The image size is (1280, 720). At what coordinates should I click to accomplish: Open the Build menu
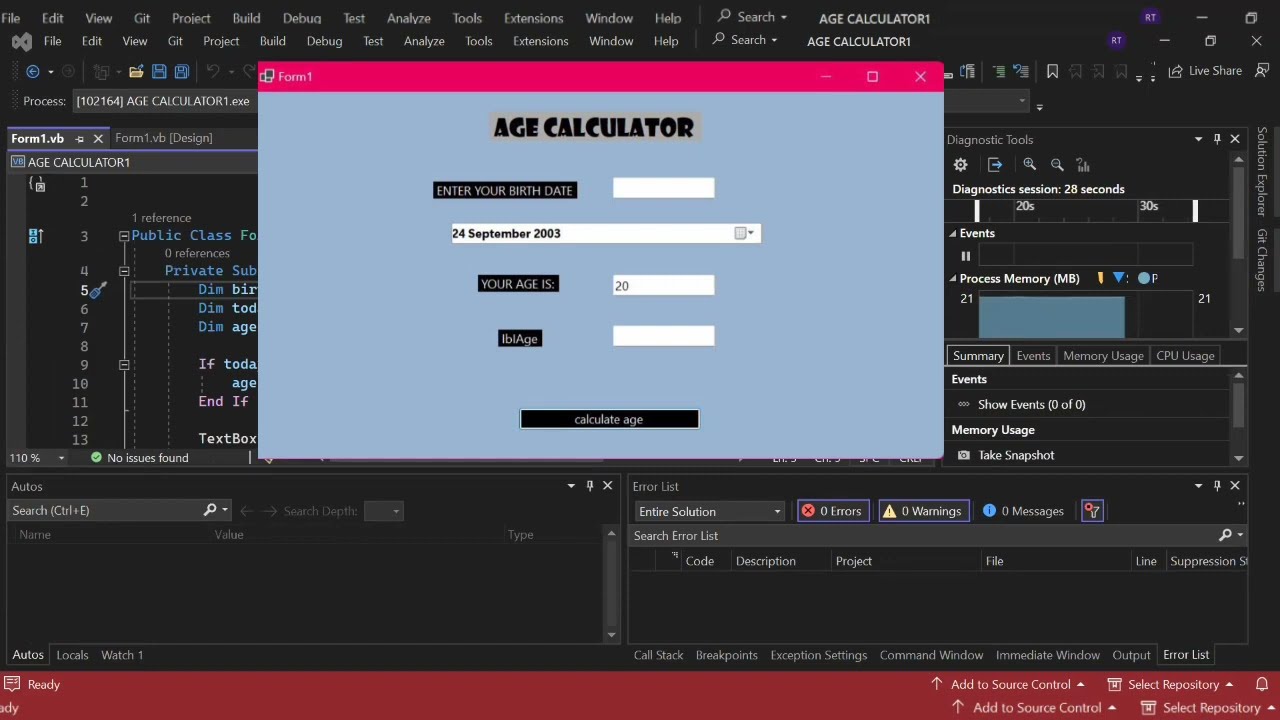[272, 41]
